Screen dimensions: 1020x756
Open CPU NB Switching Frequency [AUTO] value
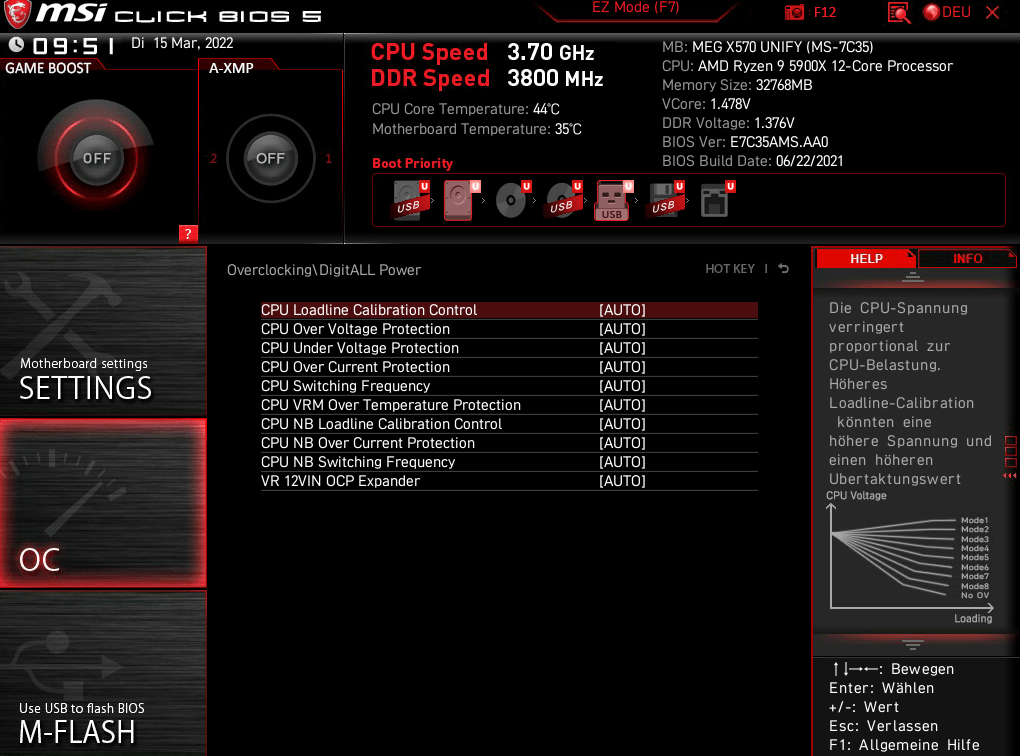coord(622,462)
